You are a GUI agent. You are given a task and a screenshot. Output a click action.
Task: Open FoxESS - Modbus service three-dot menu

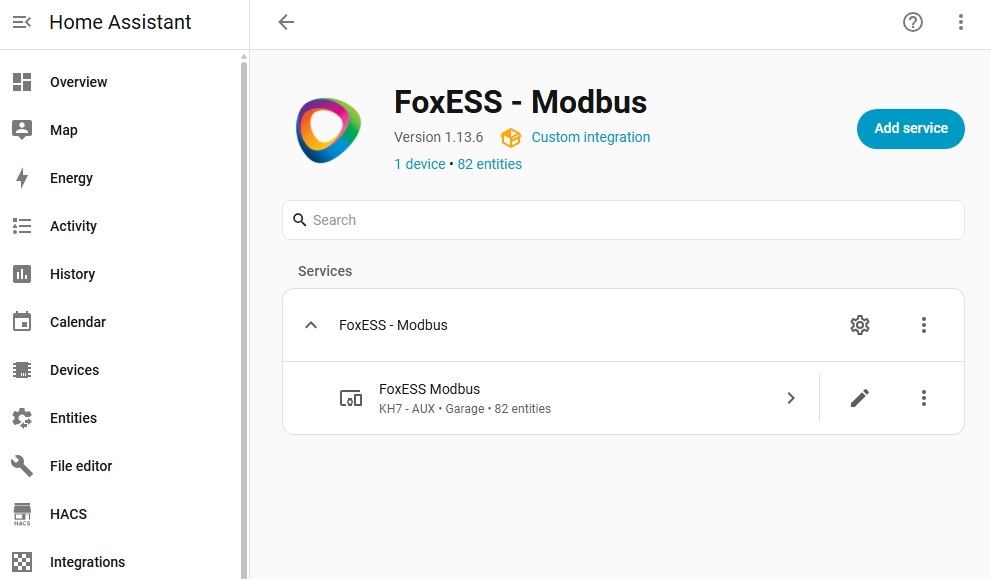[x=924, y=325]
